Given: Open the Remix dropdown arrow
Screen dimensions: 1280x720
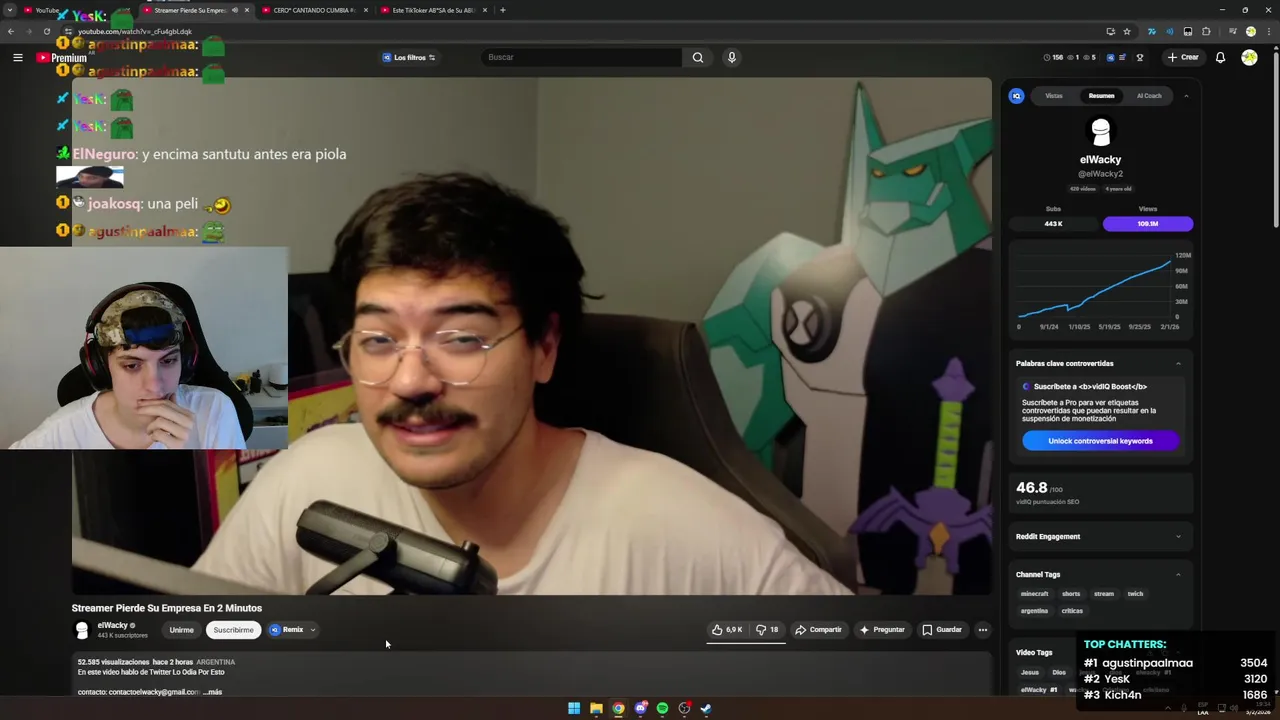Looking at the screenshot, I should pyautogui.click(x=312, y=630).
